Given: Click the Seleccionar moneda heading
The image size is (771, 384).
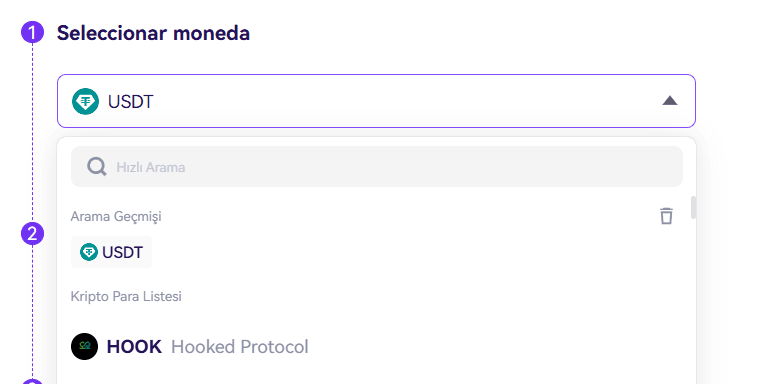Looking at the screenshot, I should pyautogui.click(x=153, y=33).
